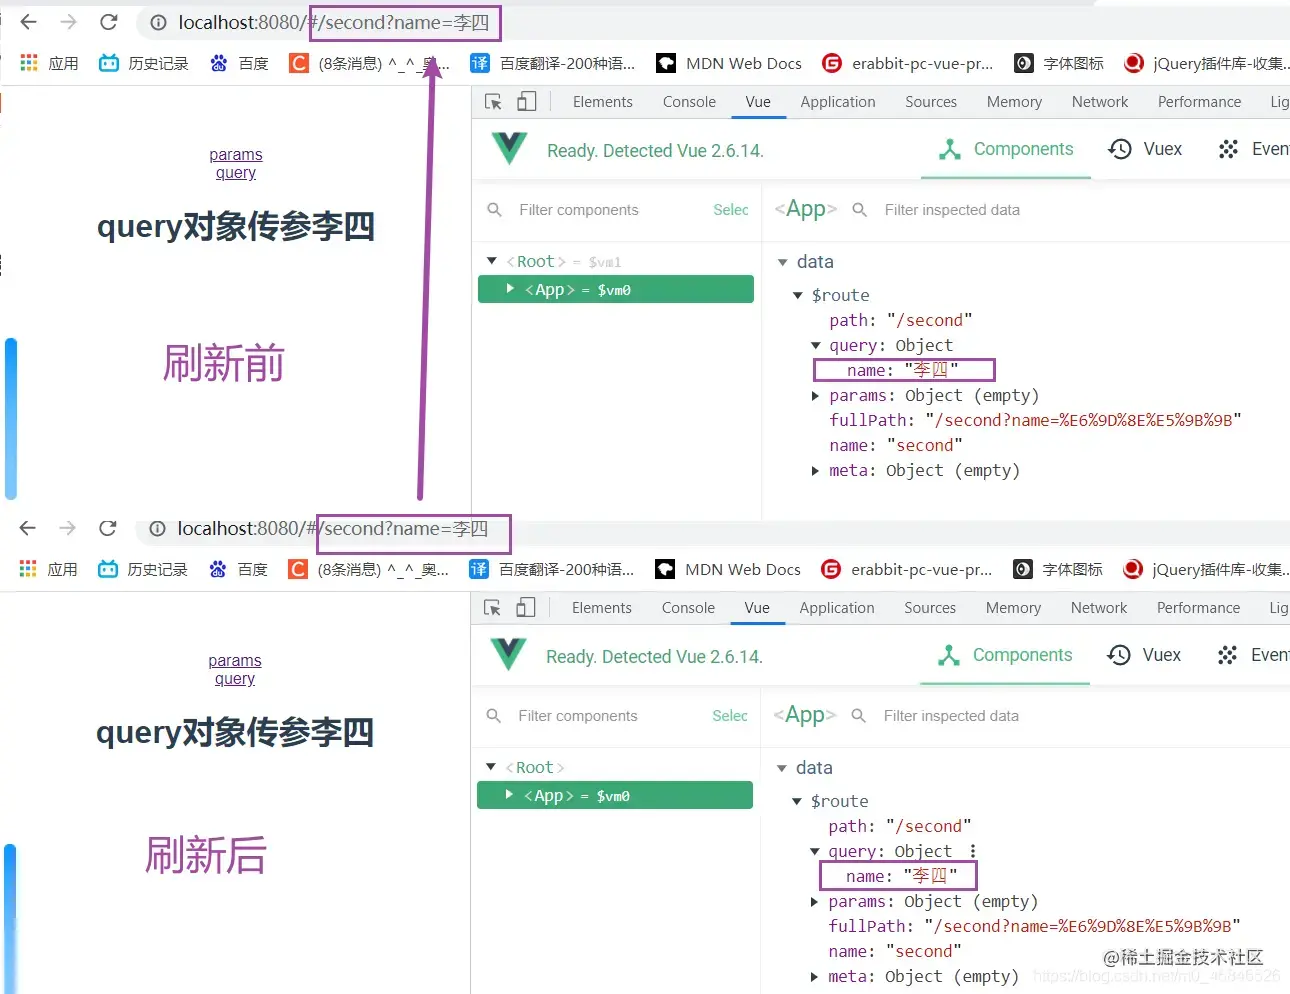Reload the page in the upper browser

[109, 22]
